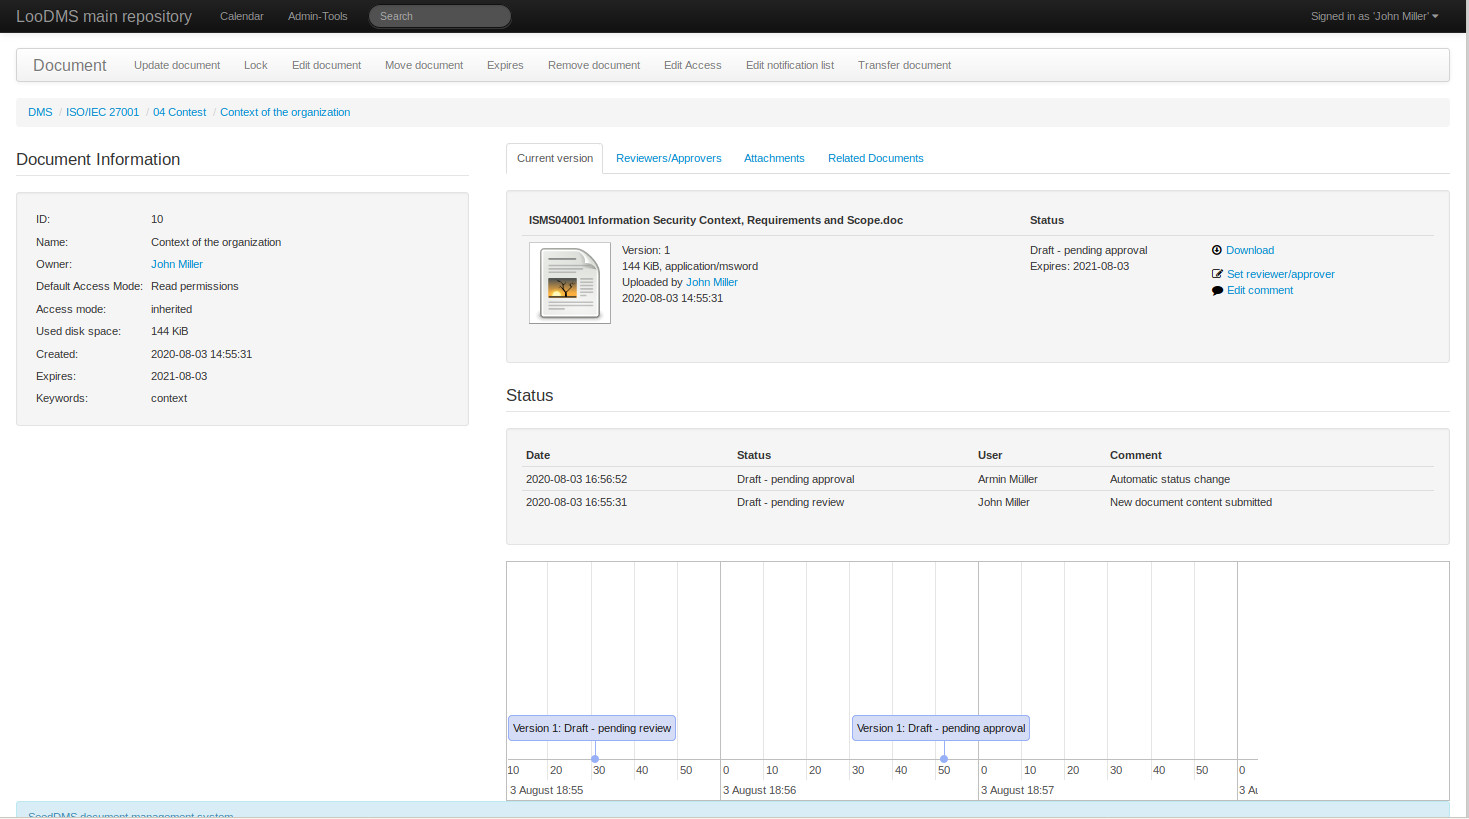
Task: Click keywords value 'context'
Action: tap(169, 398)
